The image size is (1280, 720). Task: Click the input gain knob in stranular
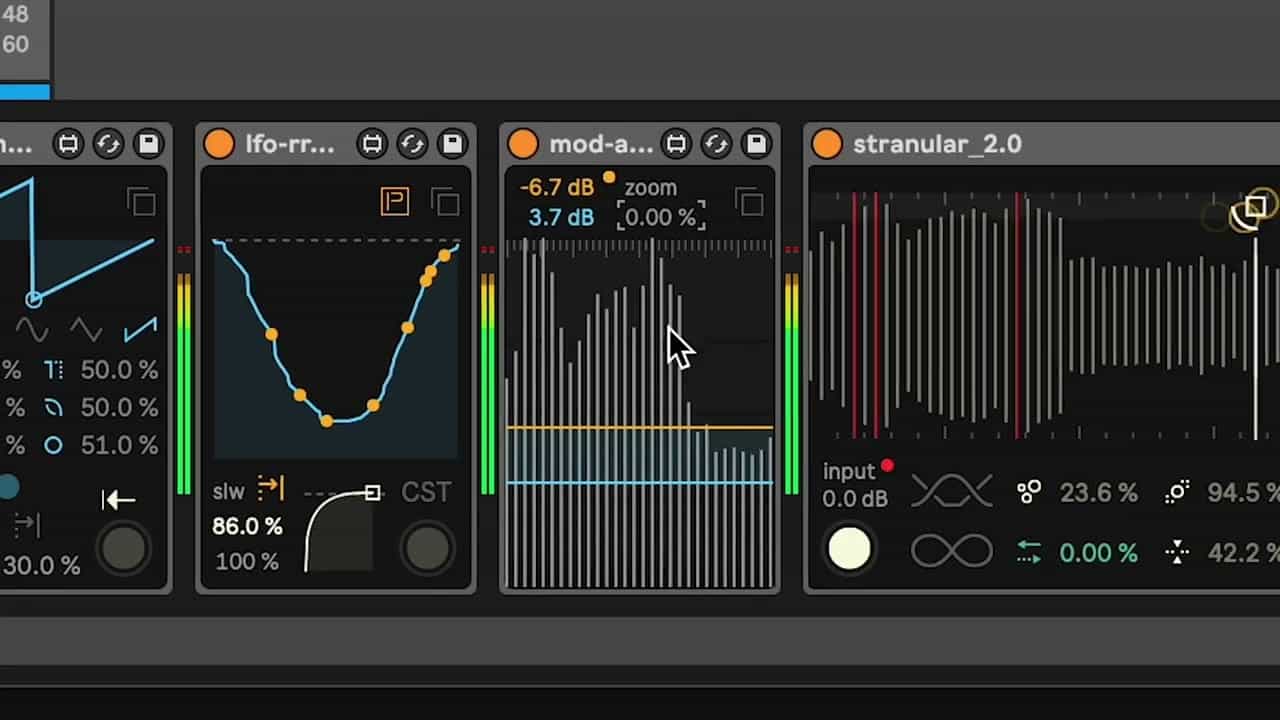849,550
